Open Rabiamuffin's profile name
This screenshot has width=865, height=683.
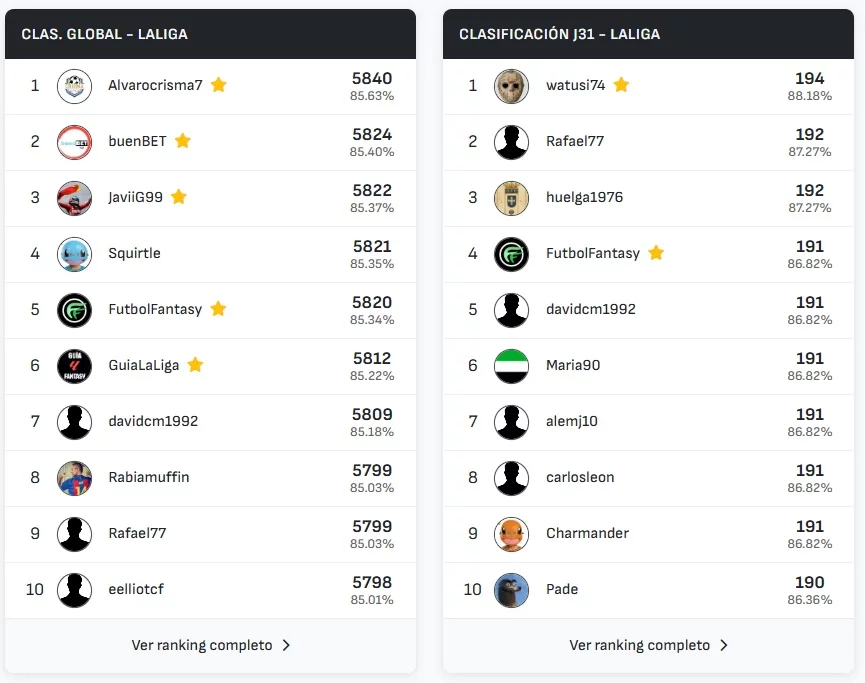[149, 478]
